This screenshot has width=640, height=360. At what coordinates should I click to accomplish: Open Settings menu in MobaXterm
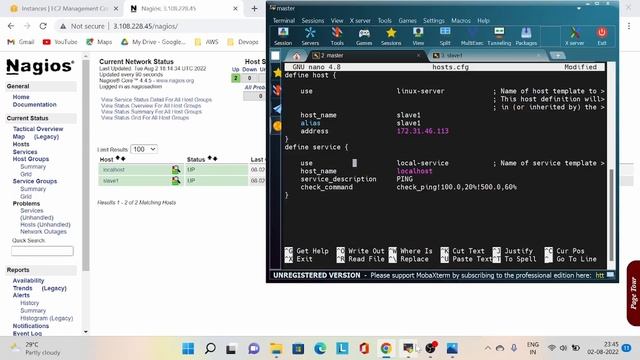[x=433, y=20]
